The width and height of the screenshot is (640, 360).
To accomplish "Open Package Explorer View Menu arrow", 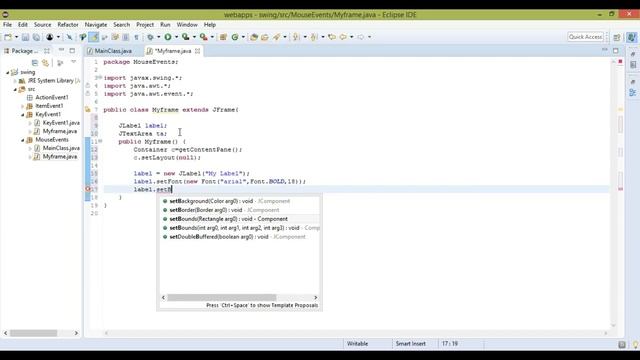I will (73, 62).
